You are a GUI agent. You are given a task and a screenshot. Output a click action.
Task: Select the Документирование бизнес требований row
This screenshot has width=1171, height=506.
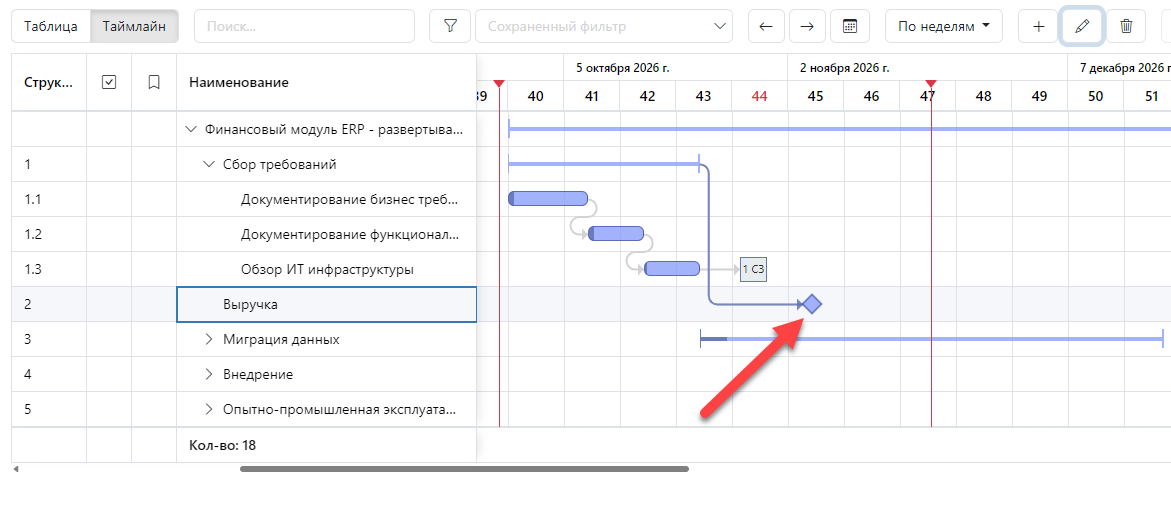(x=348, y=199)
